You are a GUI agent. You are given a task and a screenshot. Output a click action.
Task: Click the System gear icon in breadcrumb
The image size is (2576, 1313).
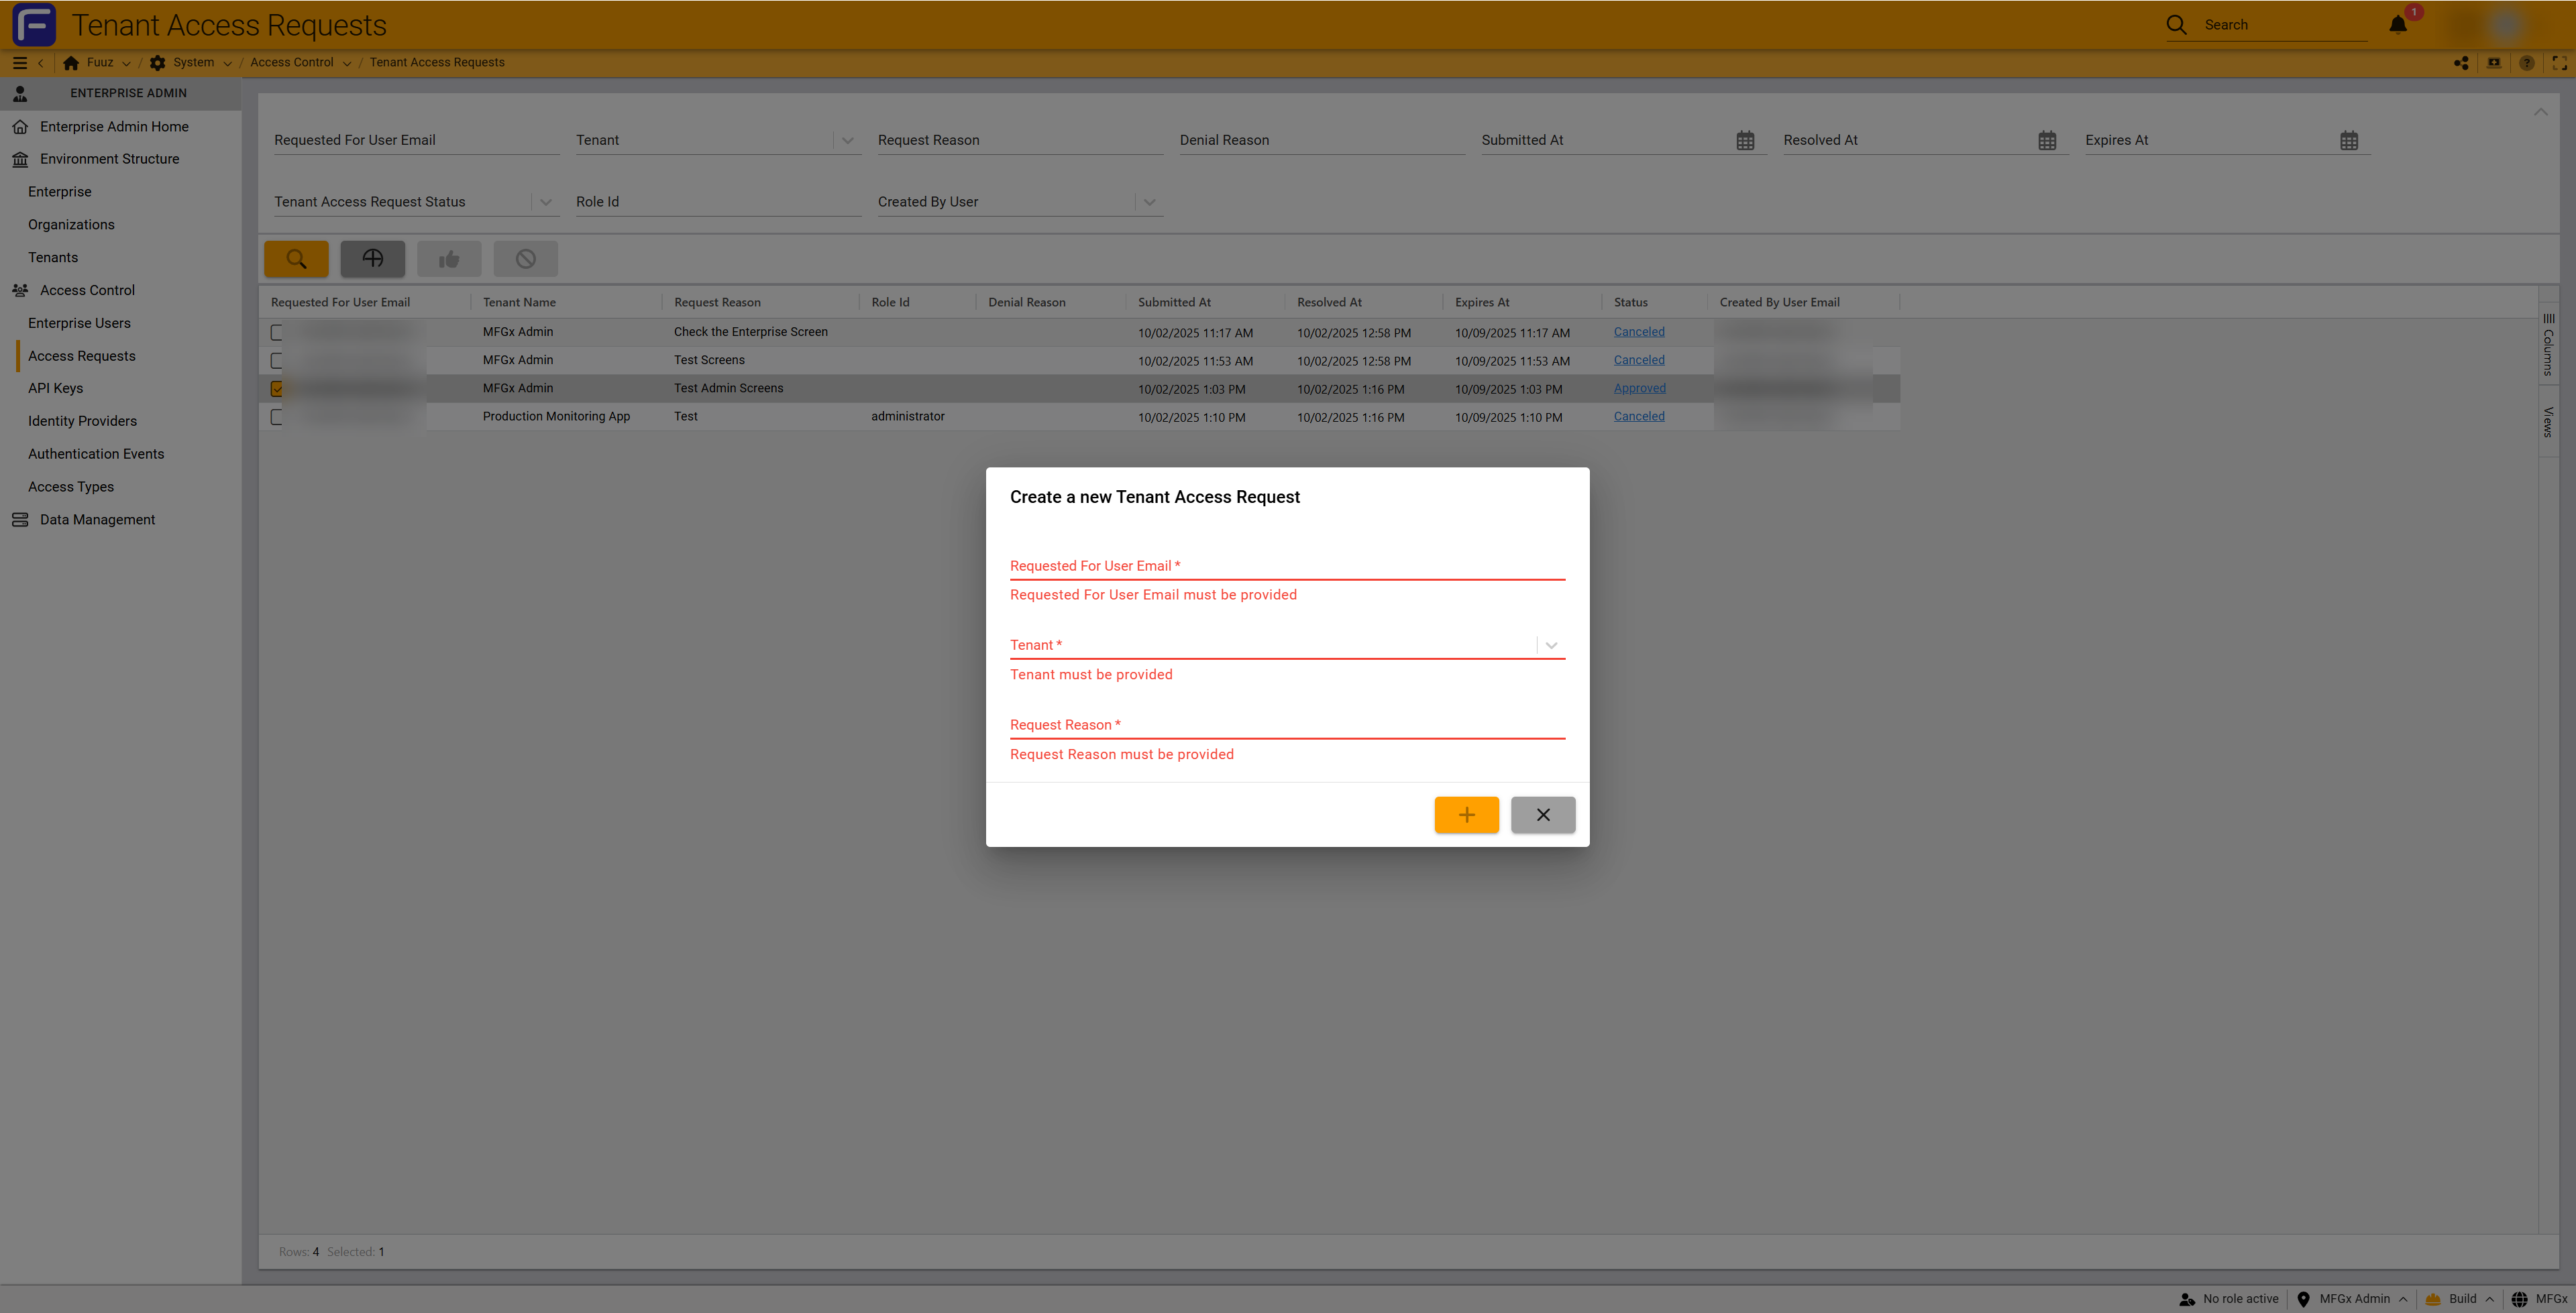pyautogui.click(x=158, y=63)
